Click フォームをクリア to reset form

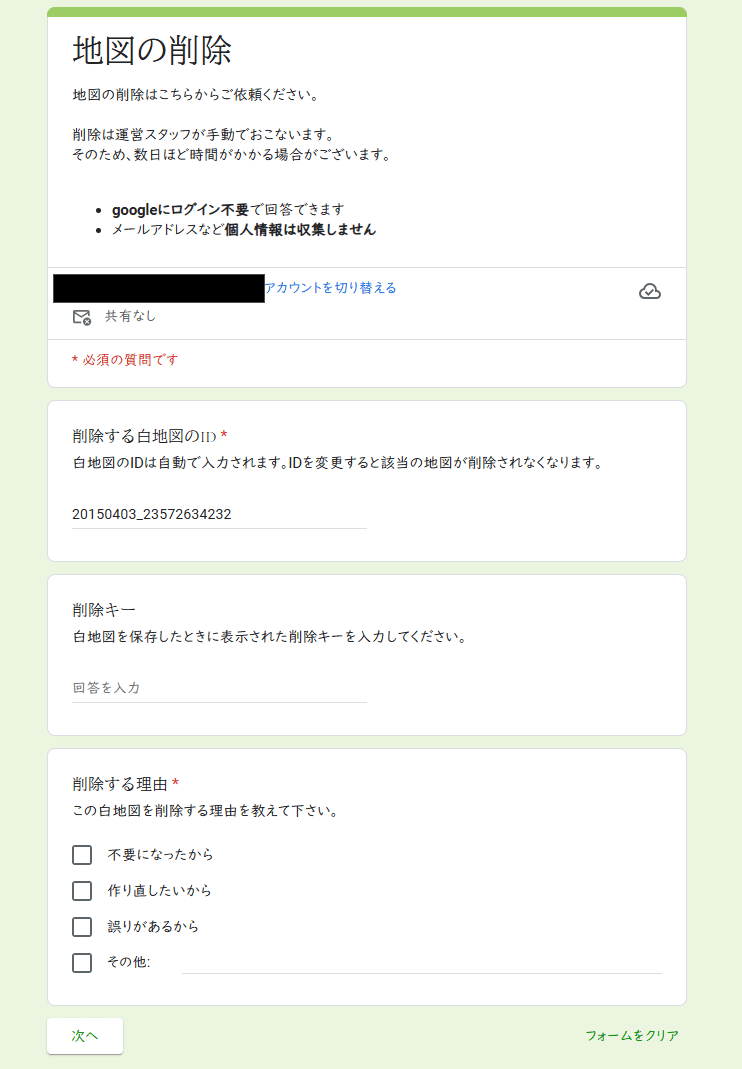[x=632, y=1036]
